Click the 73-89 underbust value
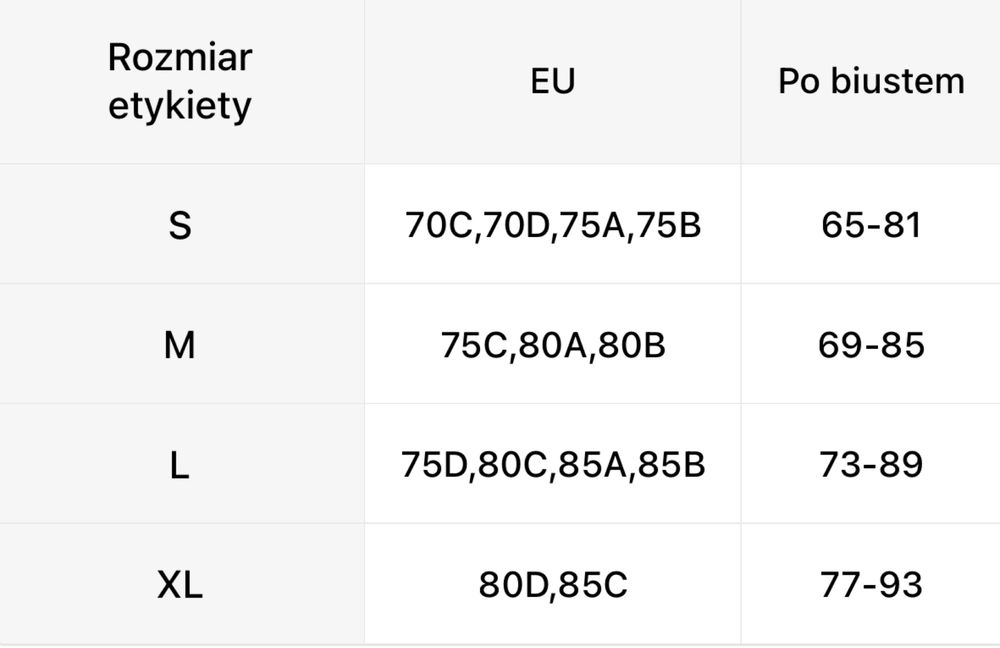Image resolution: width=1000 pixels, height=648 pixels. (871, 464)
